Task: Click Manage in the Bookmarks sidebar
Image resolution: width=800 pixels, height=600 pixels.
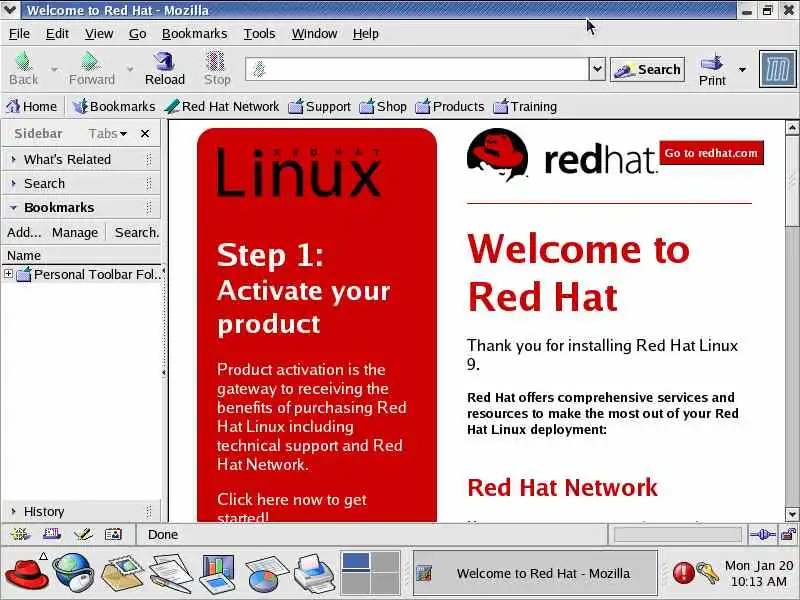Action: click(74, 233)
